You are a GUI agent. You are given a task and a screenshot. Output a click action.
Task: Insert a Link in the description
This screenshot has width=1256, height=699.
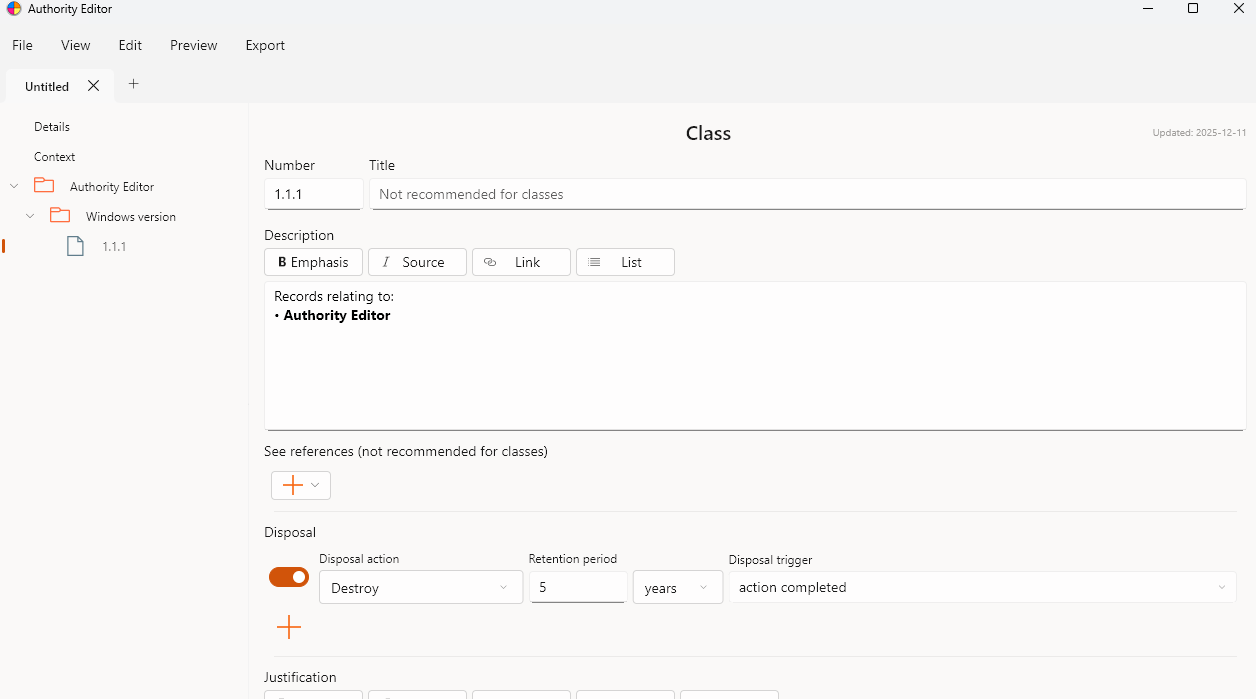click(x=520, y=261)
